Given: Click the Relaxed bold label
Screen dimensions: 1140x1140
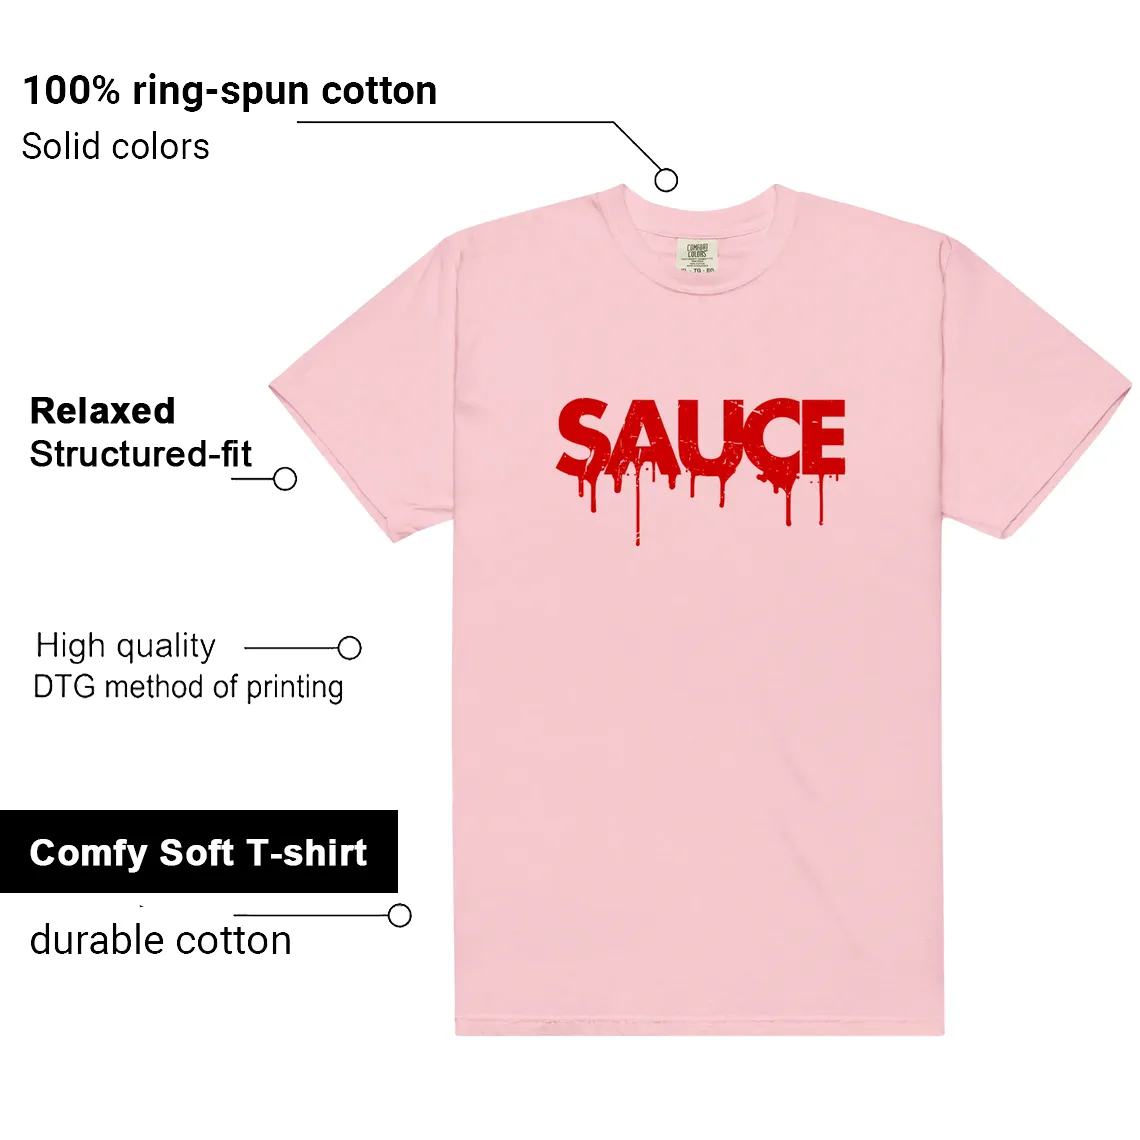Looking at the screenshot, I should [x=103, y=411].
